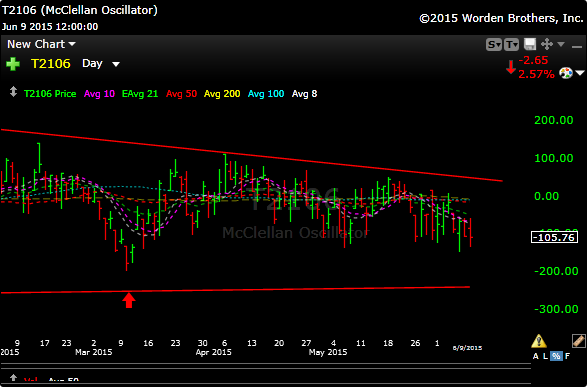Click the paint palette chart colors icon
The image size is (587, 387).
566,73
